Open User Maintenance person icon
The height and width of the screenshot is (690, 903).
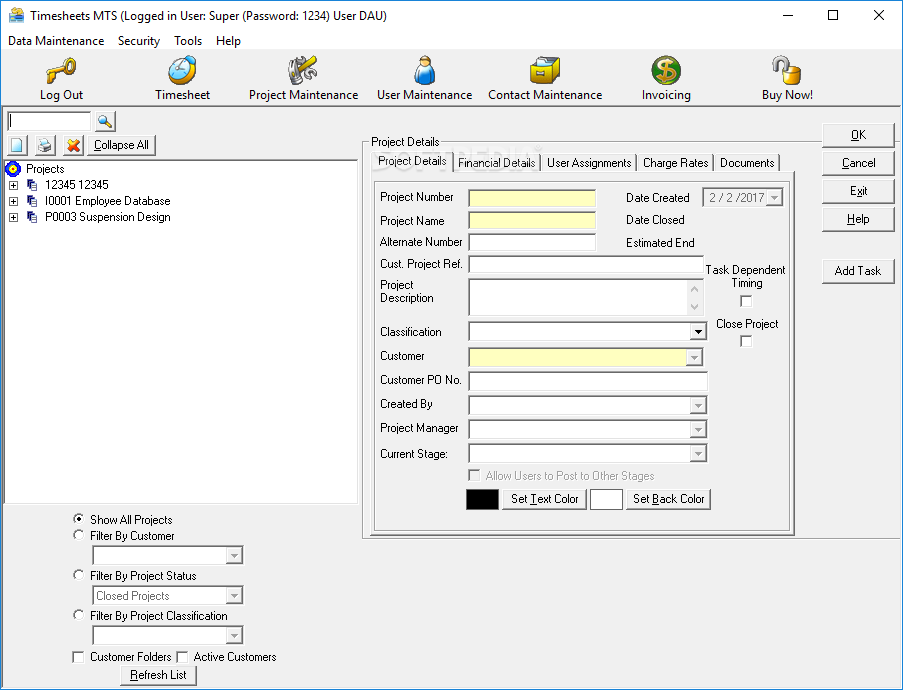click(424, 70)
